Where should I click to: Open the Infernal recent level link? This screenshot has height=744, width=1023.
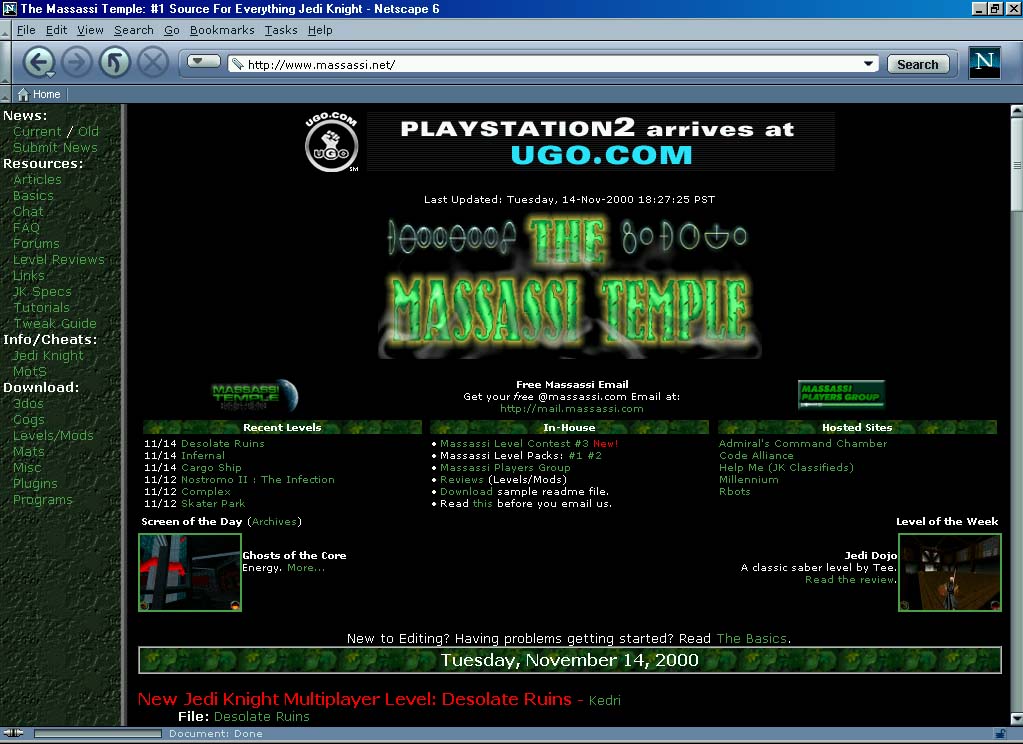tap(202, 456)
